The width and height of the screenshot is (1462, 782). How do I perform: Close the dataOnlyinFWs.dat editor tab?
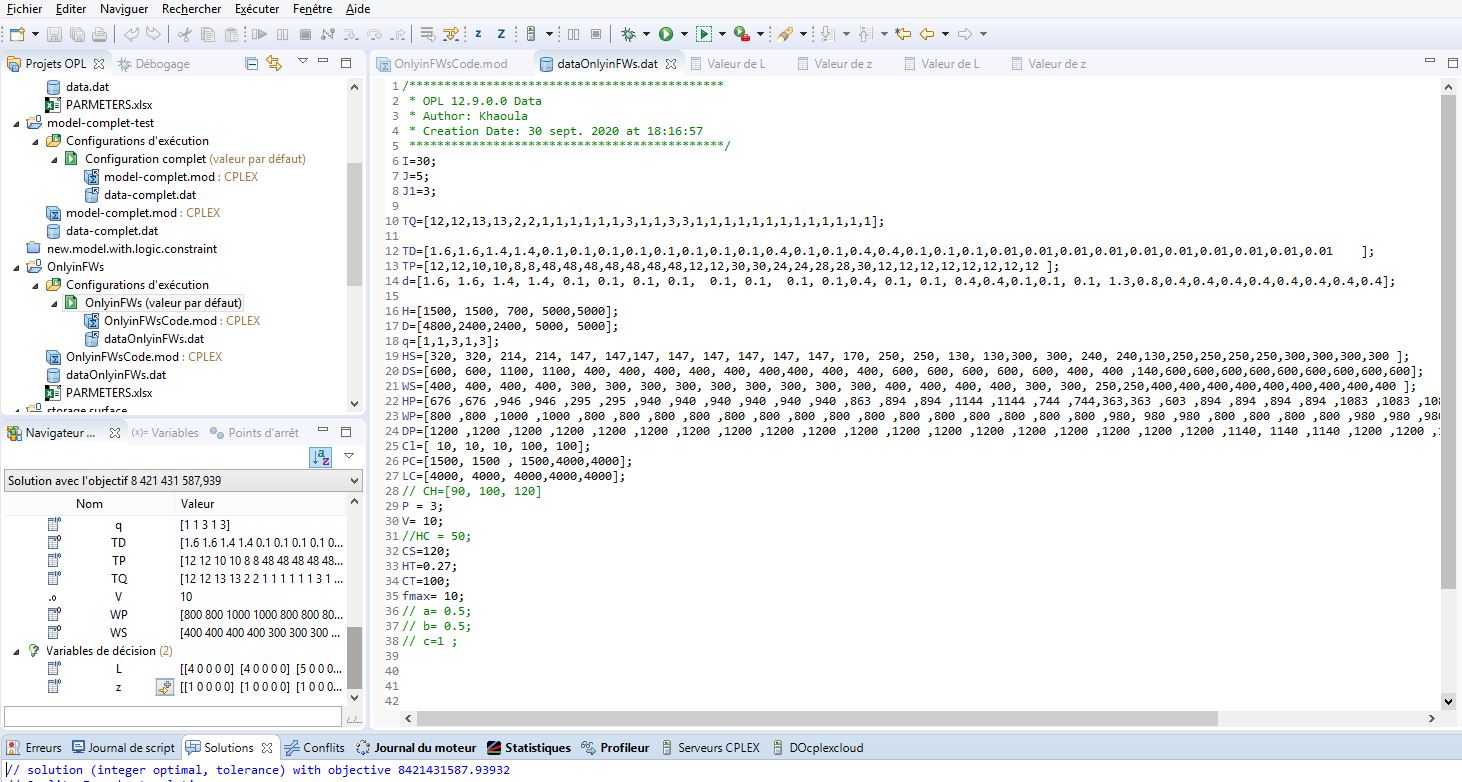coord(671,63)
